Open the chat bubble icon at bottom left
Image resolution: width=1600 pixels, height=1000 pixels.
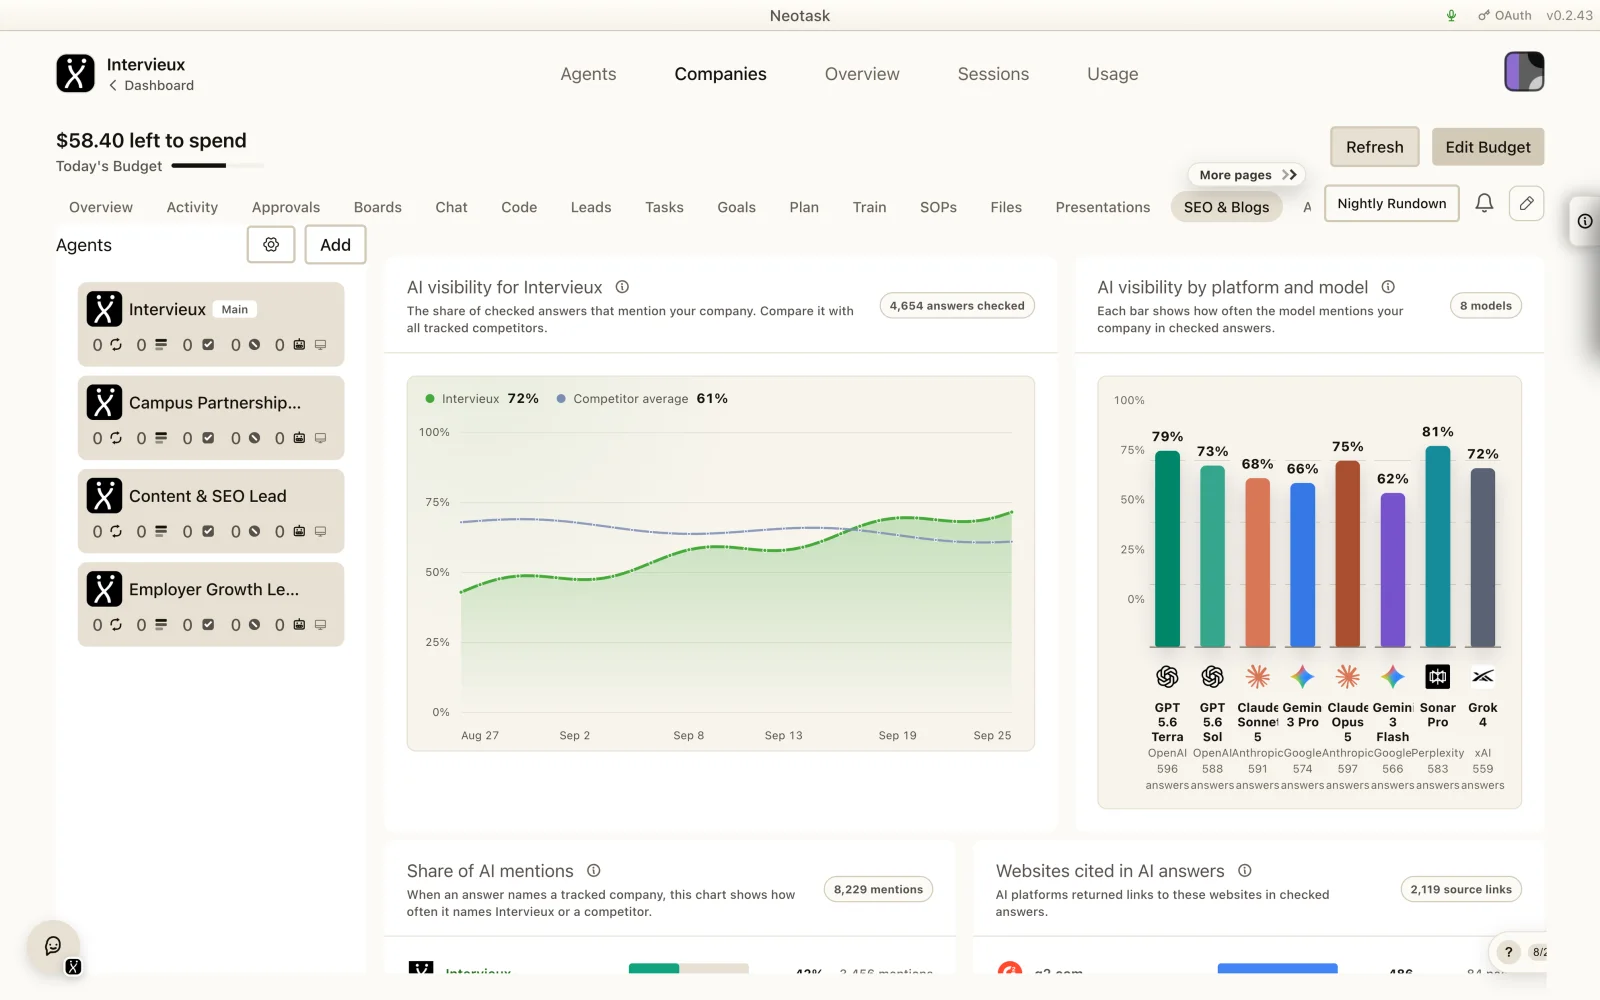click(x=53, y=946)
